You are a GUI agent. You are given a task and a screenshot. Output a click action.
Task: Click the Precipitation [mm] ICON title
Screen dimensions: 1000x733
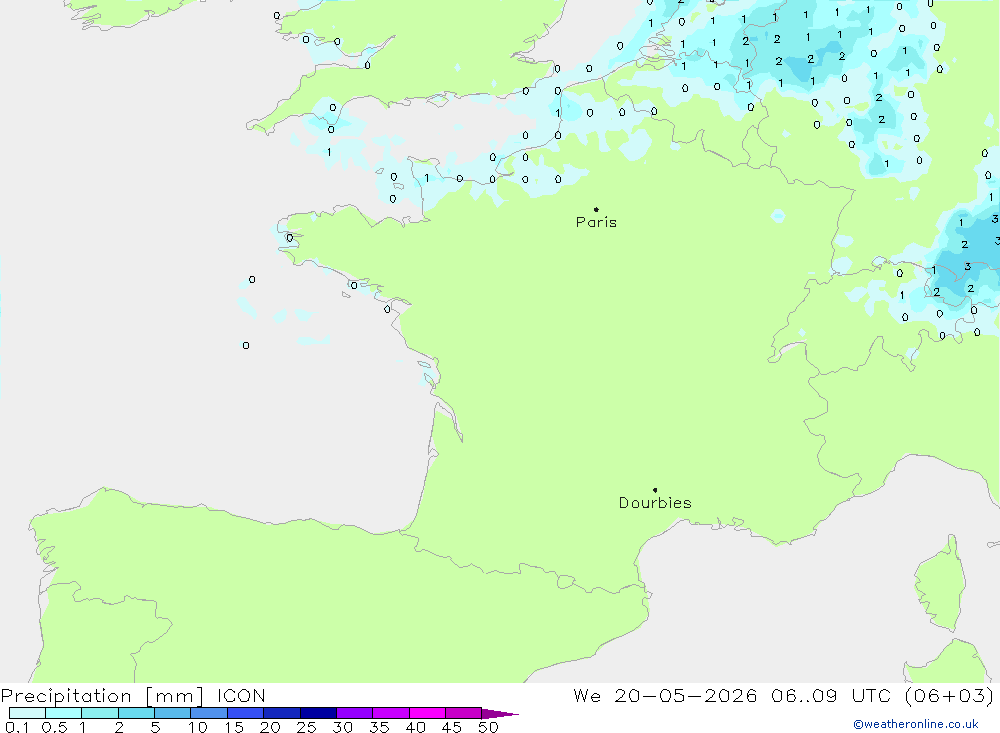coord(133,696)
